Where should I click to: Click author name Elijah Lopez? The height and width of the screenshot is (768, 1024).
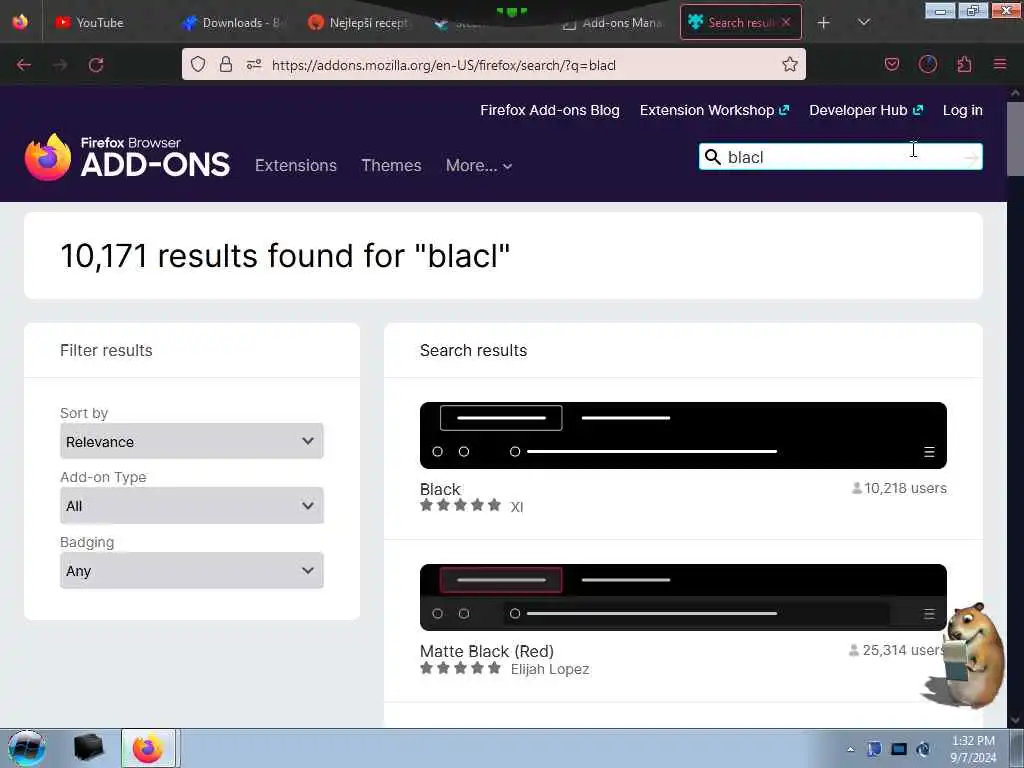pyautogui.click(x=550, y=669)
